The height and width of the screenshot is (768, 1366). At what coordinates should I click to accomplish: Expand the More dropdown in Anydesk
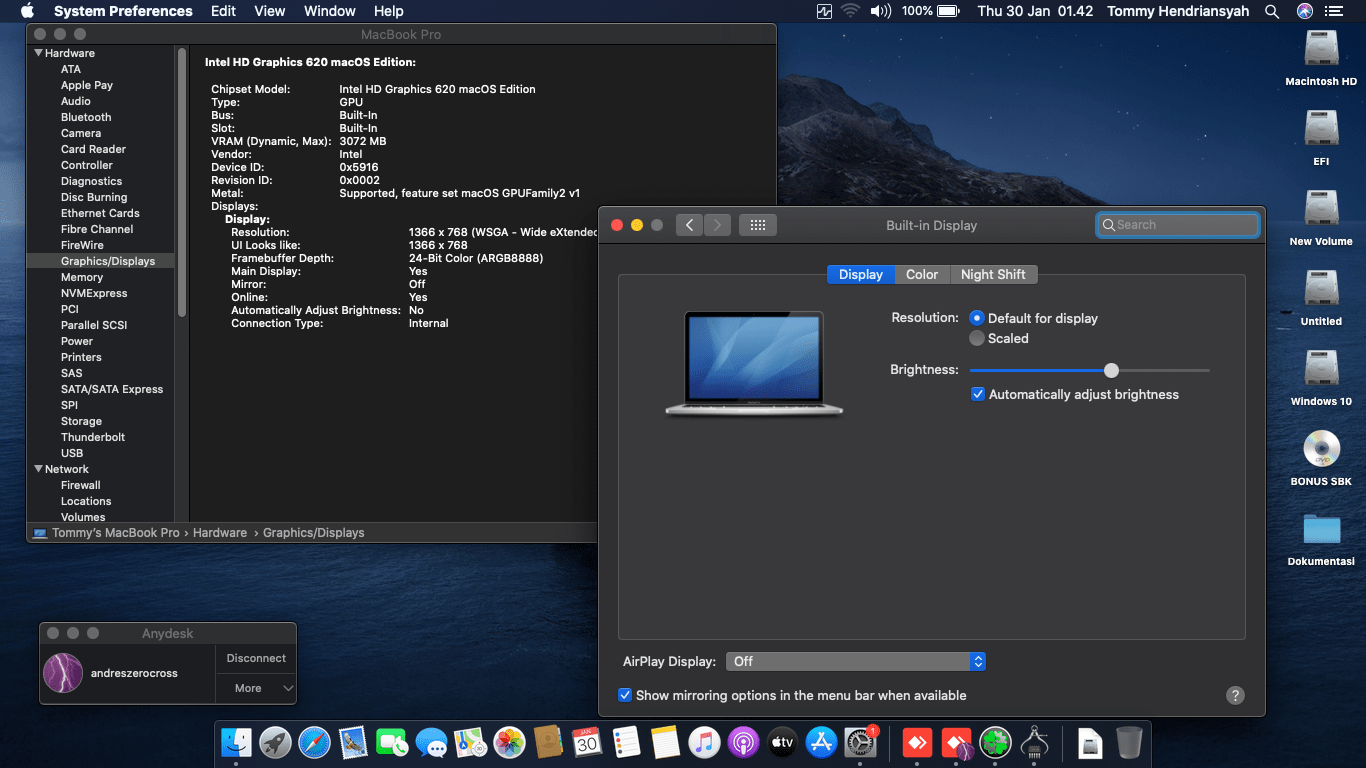coord(256,688)
